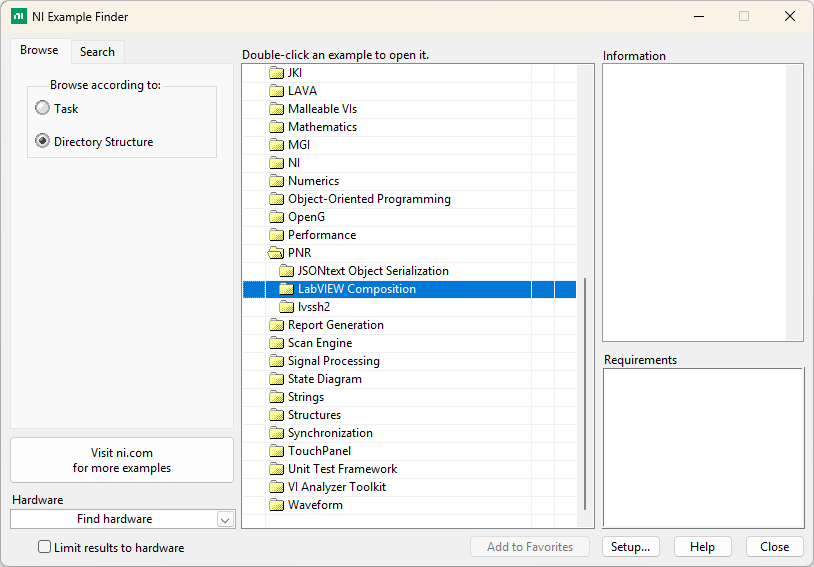The height and width of the screenshot is (567, 814).
Task: Click the LAVA folder icon
Action: click(276, 91)
